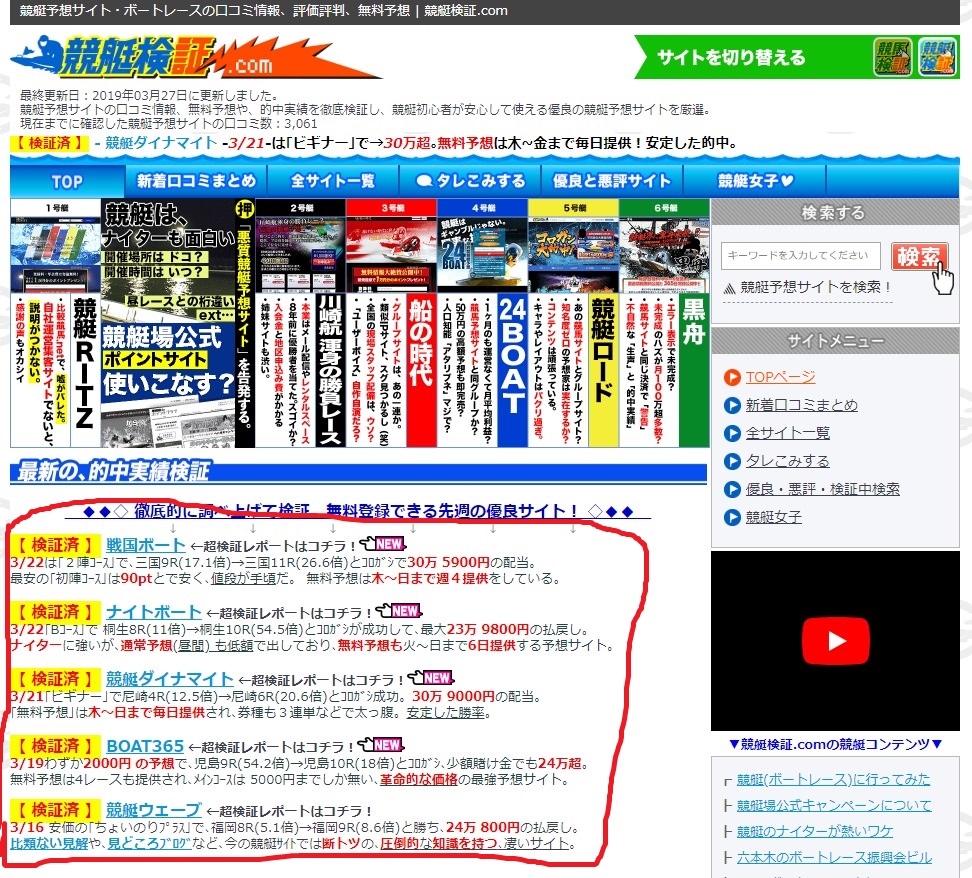Screen dimensions: 972x878
Task: Open the 5号艇 競艇ロード thumbnail
Action: point(573,323)
